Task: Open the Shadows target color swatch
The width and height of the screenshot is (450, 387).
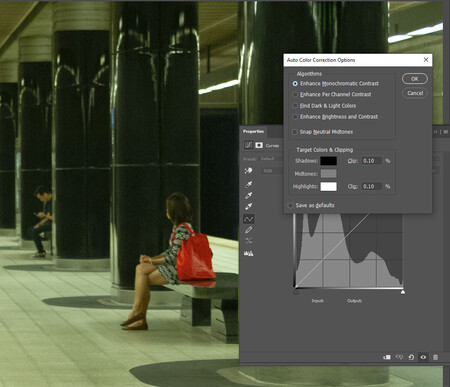Action: [328, 161]
